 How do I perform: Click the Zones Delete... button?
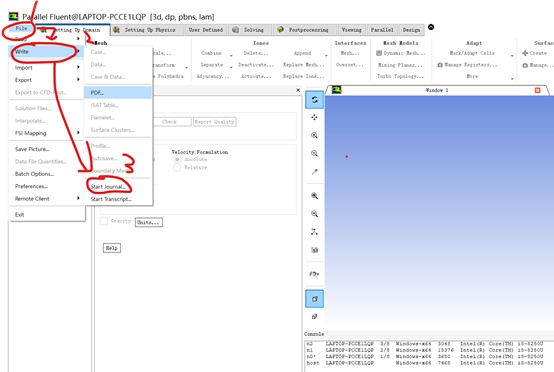pos(256,53)
